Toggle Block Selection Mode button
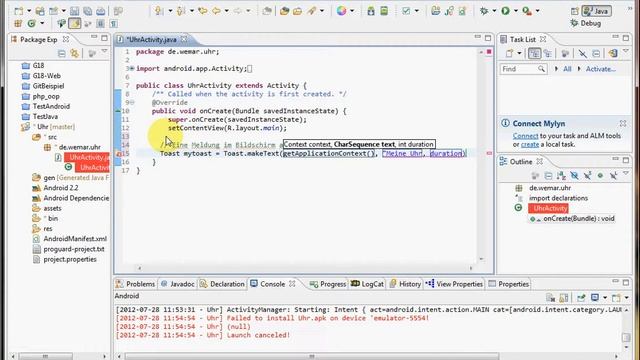Viewport: 640px width, 360px height. pyautogui.click(x=100, y=24)
